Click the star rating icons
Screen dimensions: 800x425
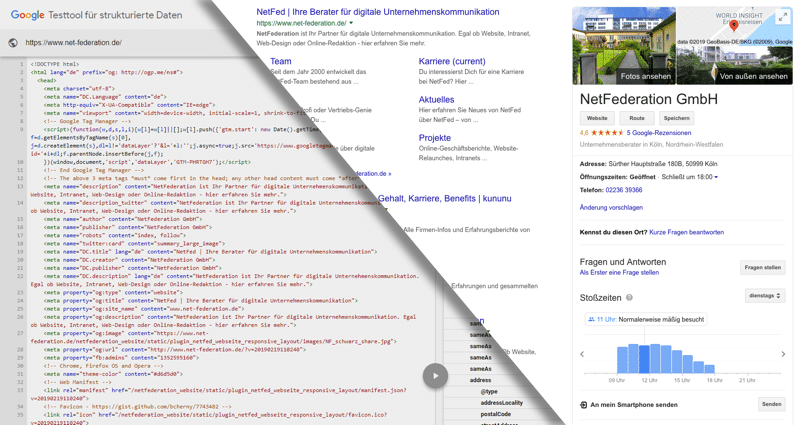(607, 133)
